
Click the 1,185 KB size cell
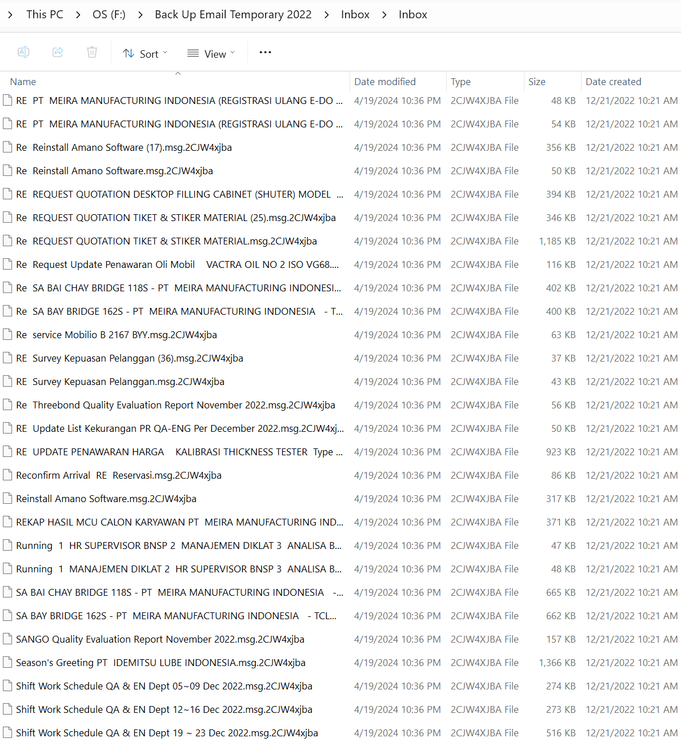coord(557,241)
